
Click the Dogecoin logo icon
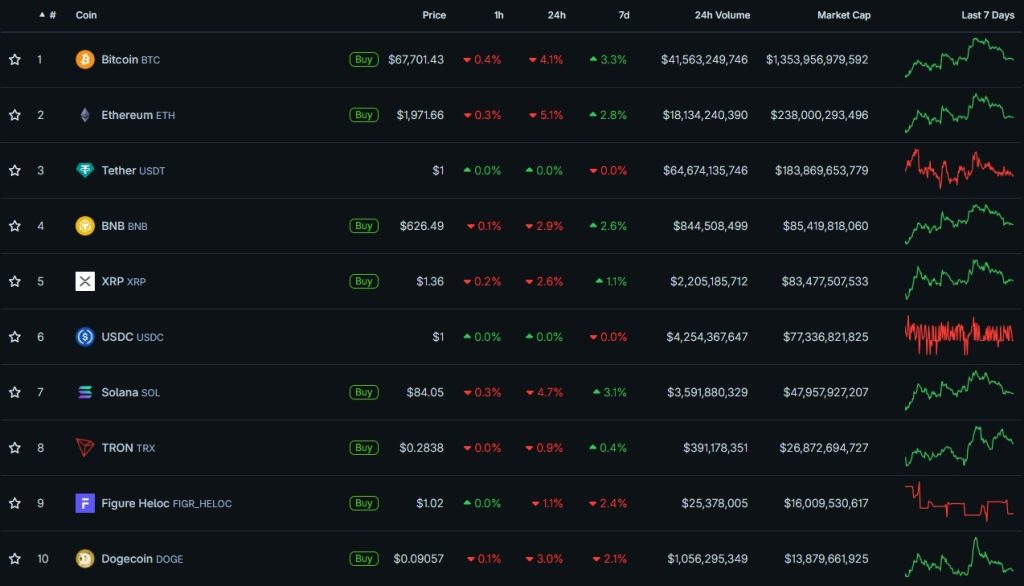[85, 558]
